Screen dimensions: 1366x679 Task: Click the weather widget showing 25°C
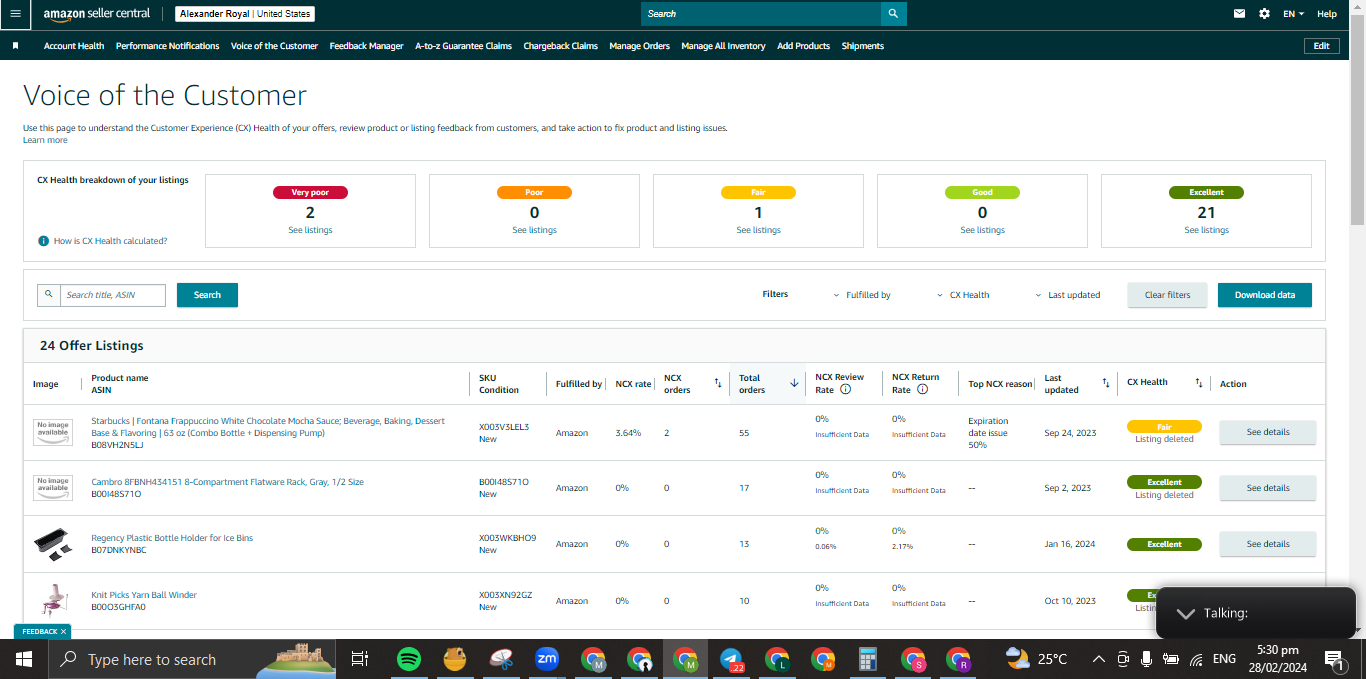click(x=1037, y=659)
